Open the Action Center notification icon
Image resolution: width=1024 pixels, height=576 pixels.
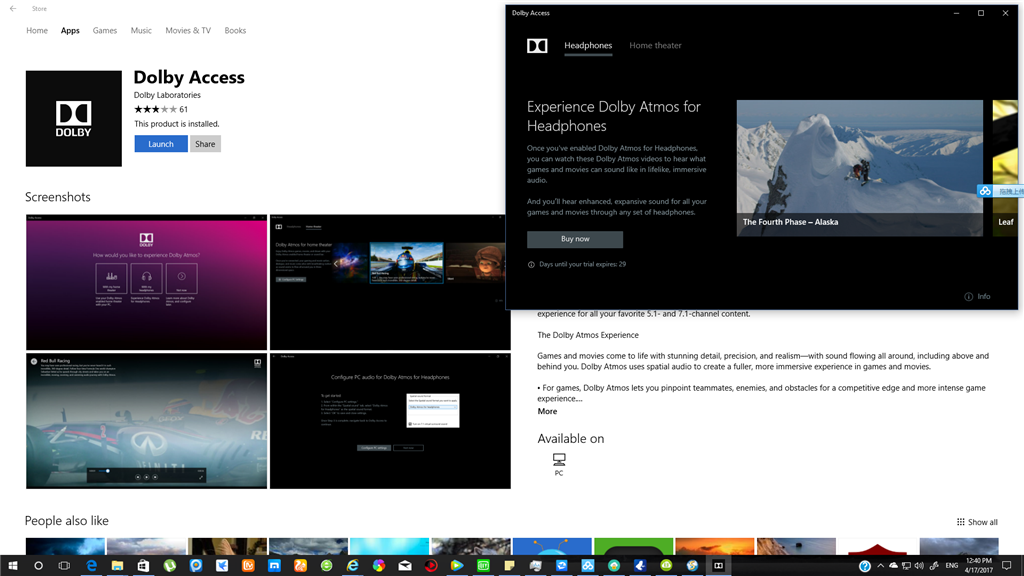1007,566
